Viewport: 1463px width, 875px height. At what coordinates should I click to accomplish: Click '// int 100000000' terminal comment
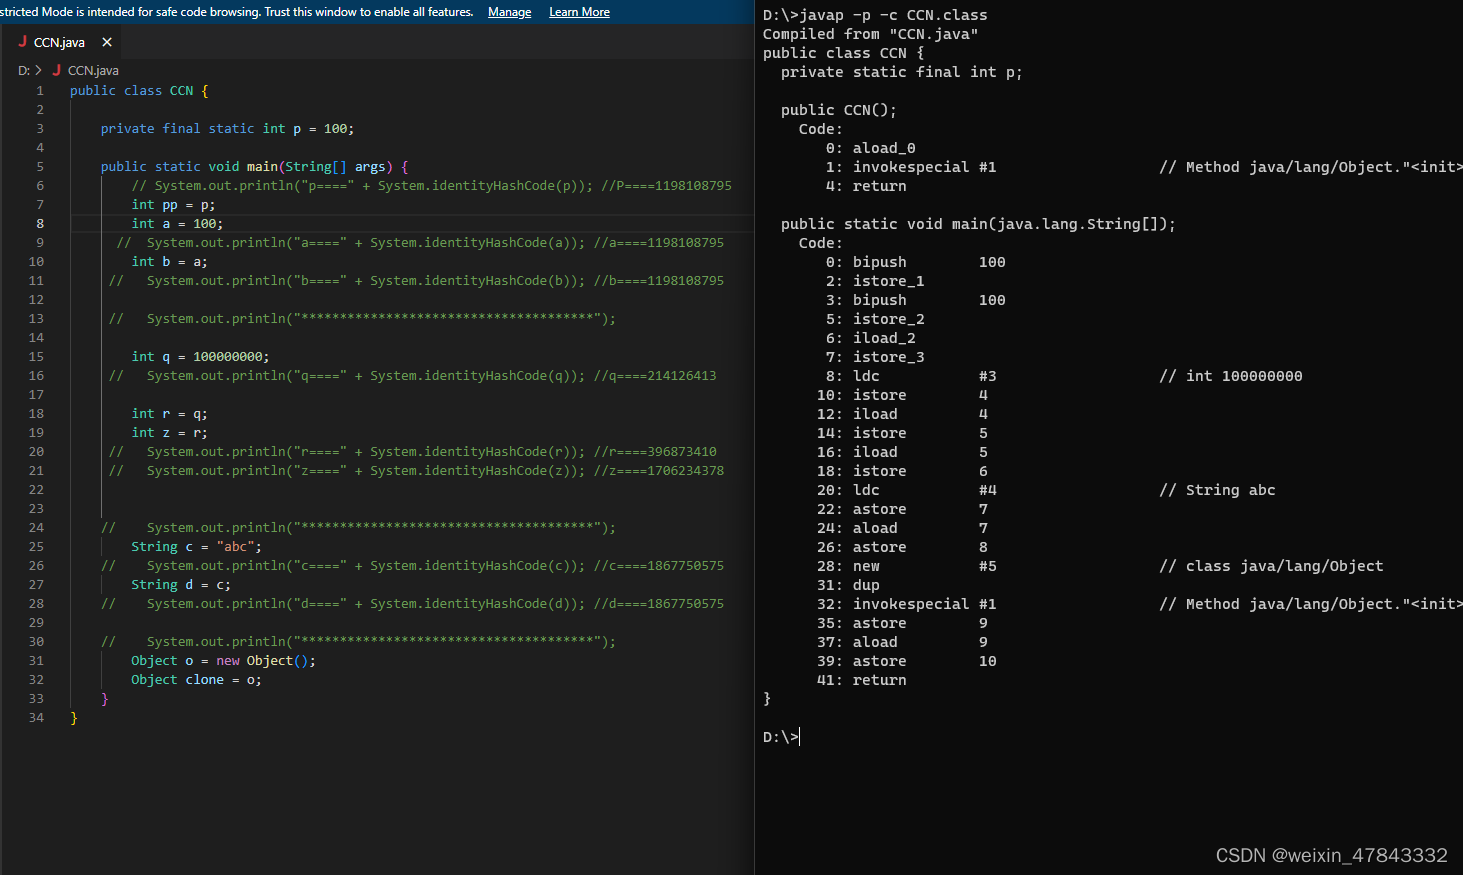[1231, 376]
